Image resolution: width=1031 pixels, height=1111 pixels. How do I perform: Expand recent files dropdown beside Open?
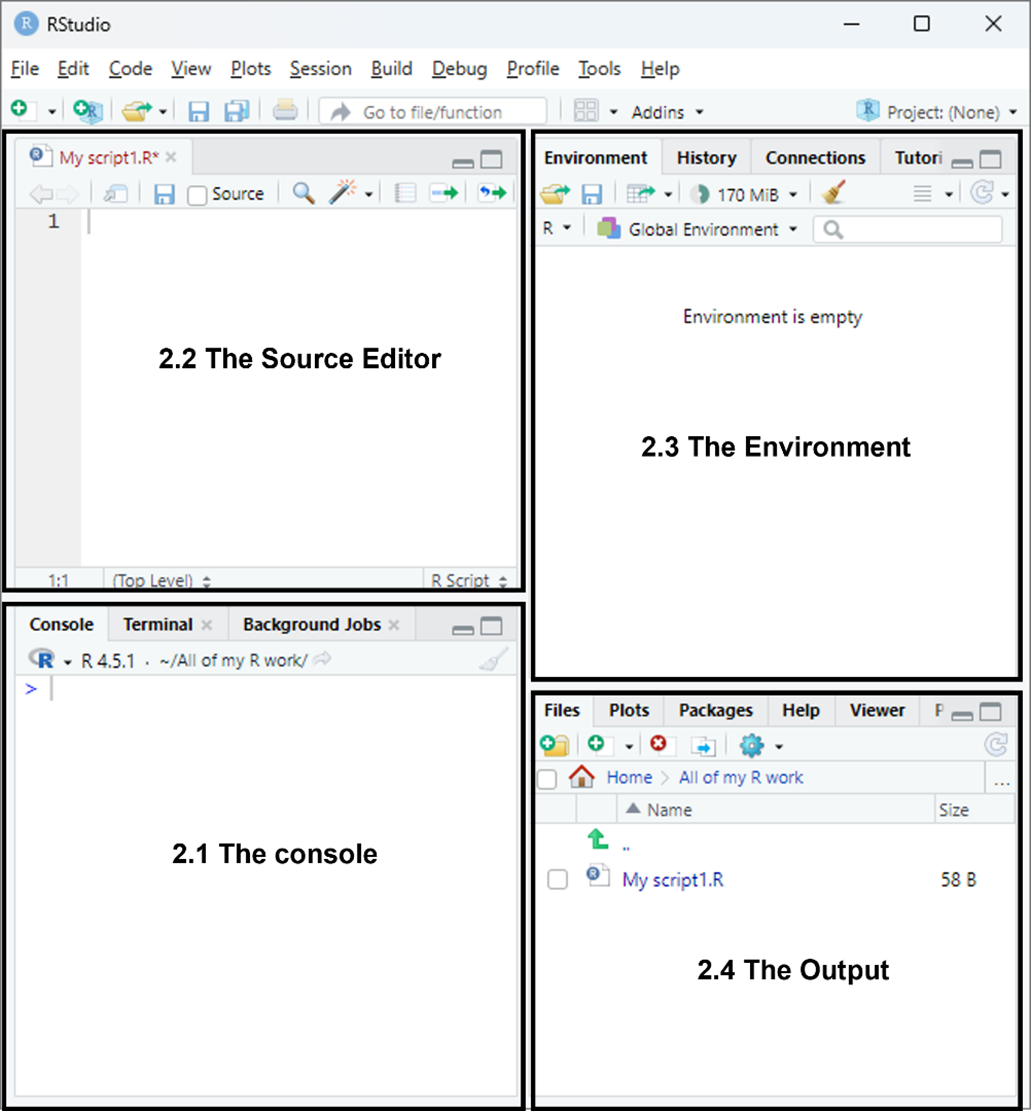pos(162,112)
